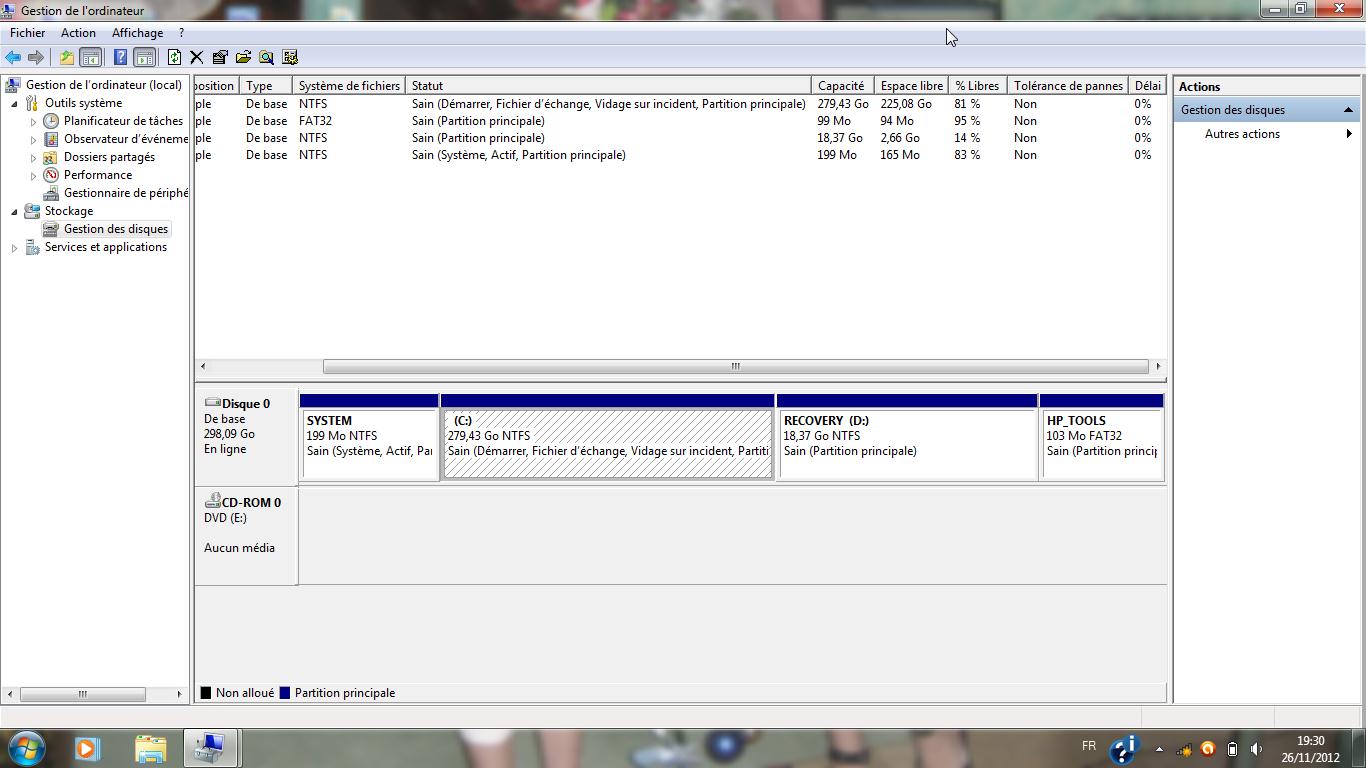The width and height of the screenshot is (1366, 768).
Task: Click the battery icon in the system tray
Action: [x=1232, y=749]
